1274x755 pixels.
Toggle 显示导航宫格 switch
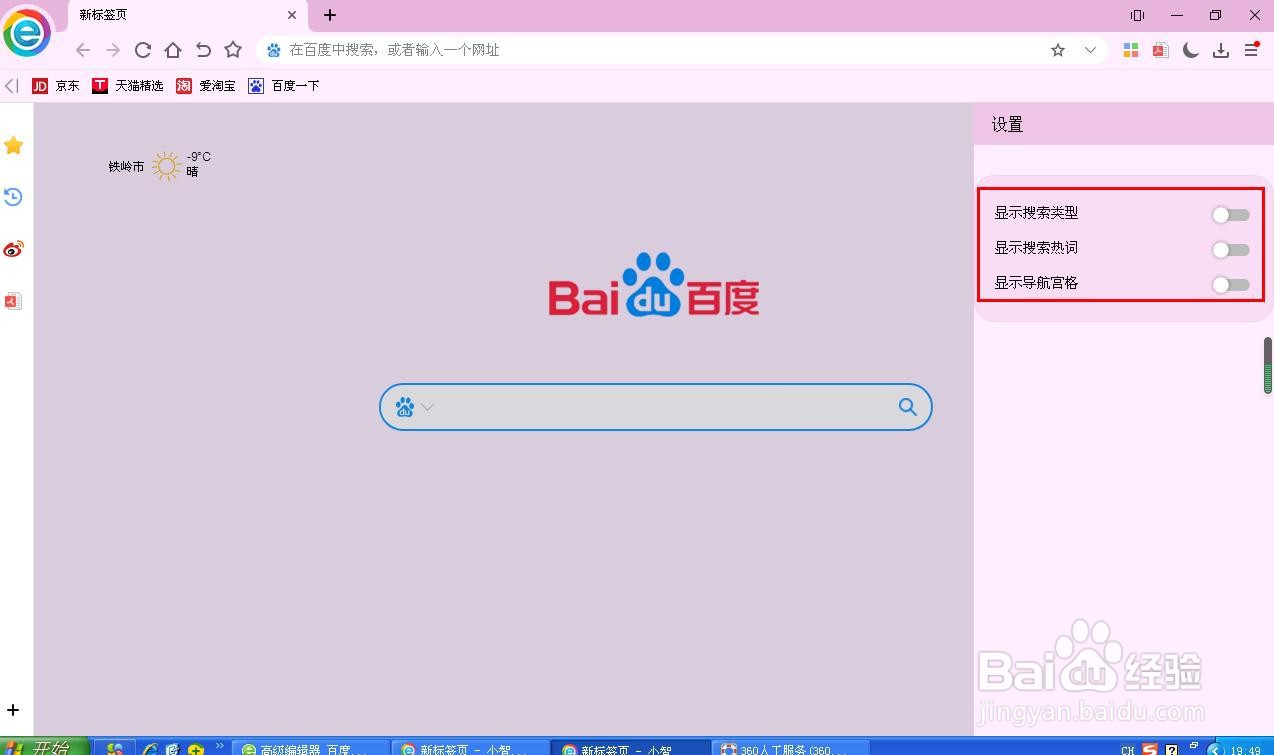tap(1230, 285)
